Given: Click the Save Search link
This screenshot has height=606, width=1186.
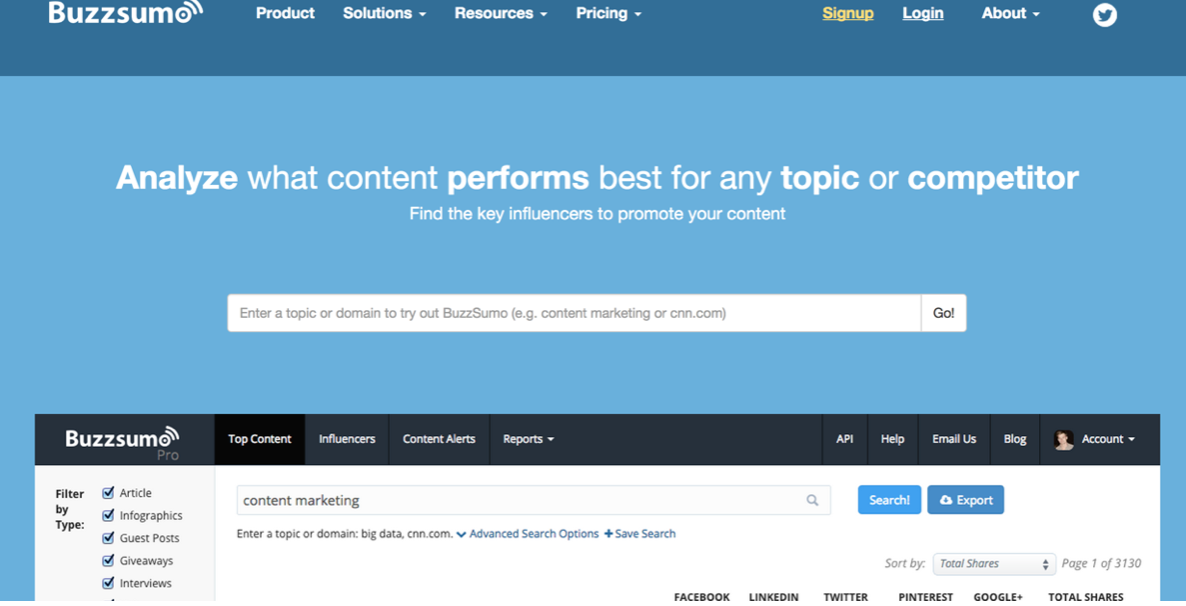Looking at the screenshot, I should click(x=640, y=533).
